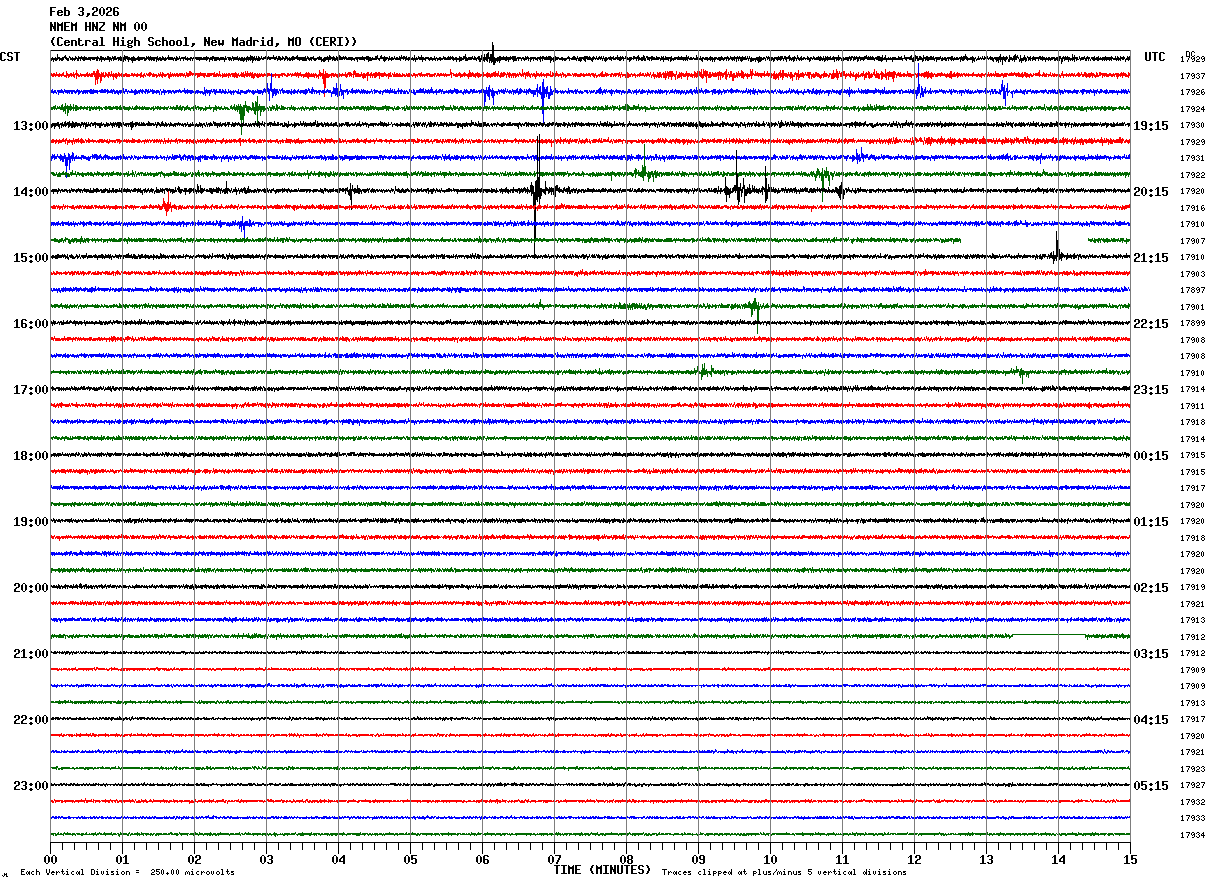Click the vertical division microvolts scale note
The width and height of the screenshot is (1210, 886).
128,872
